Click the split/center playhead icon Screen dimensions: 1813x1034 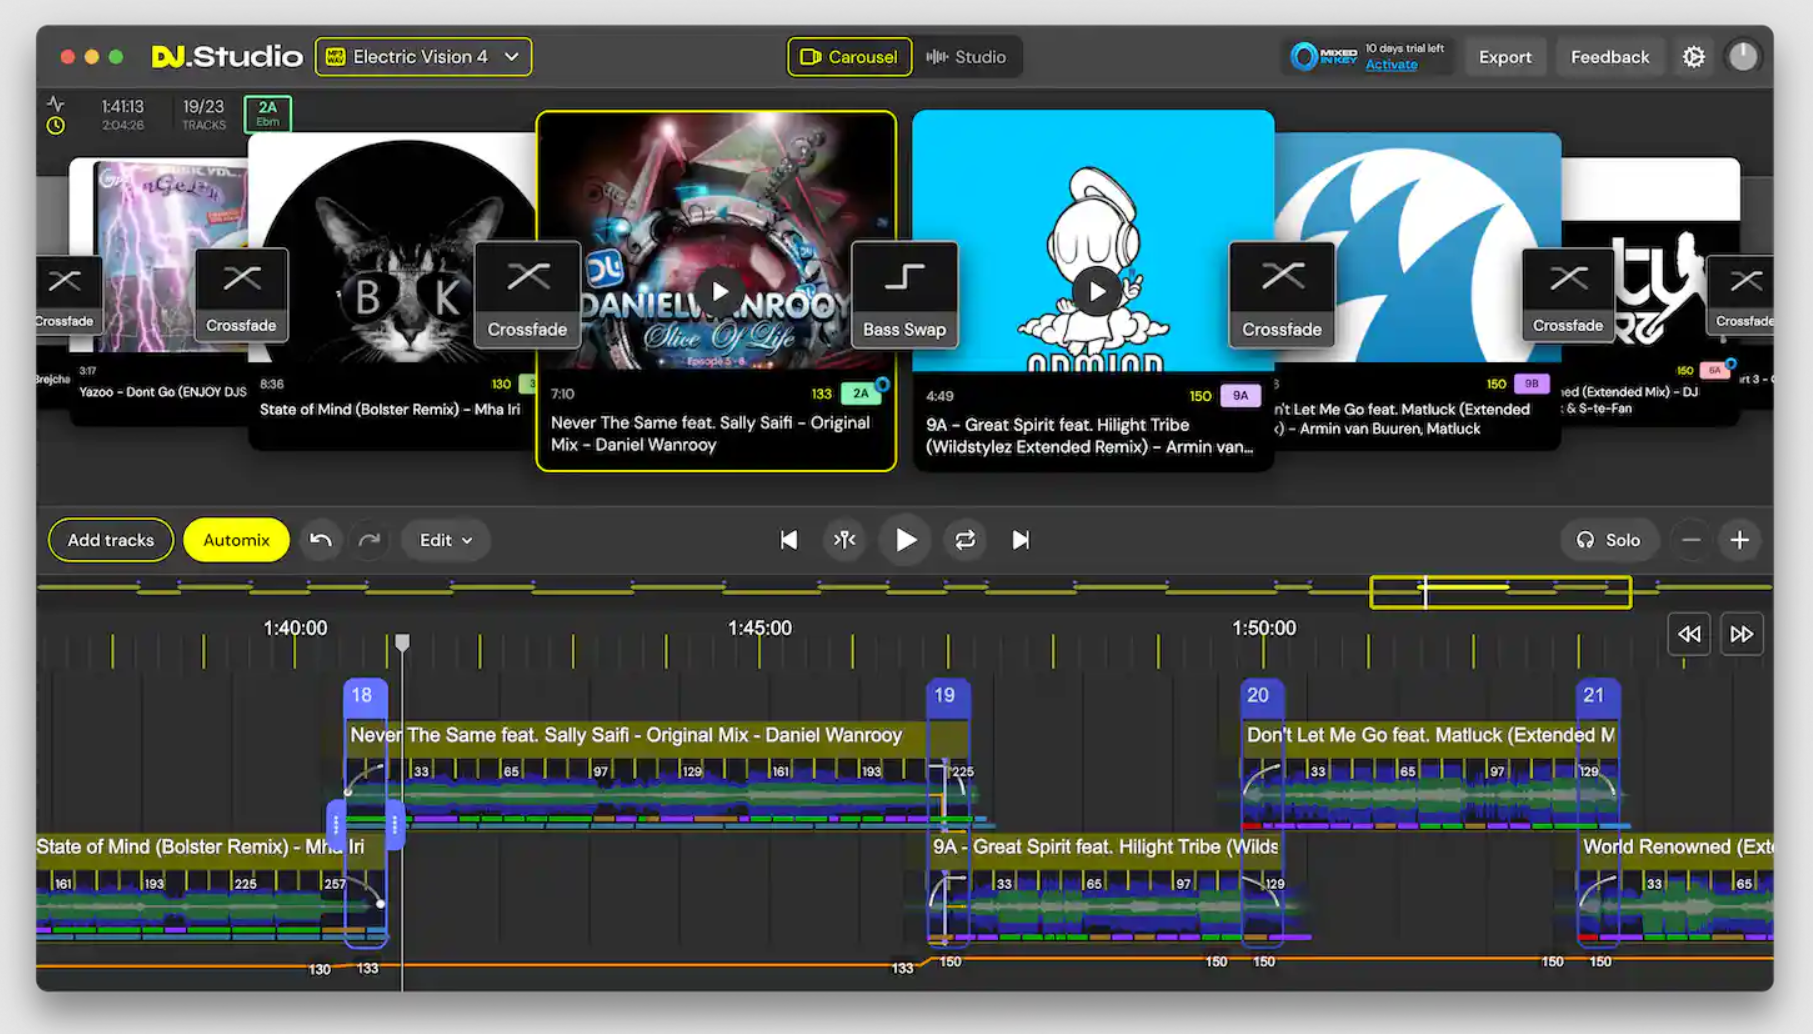coord(845,540)
